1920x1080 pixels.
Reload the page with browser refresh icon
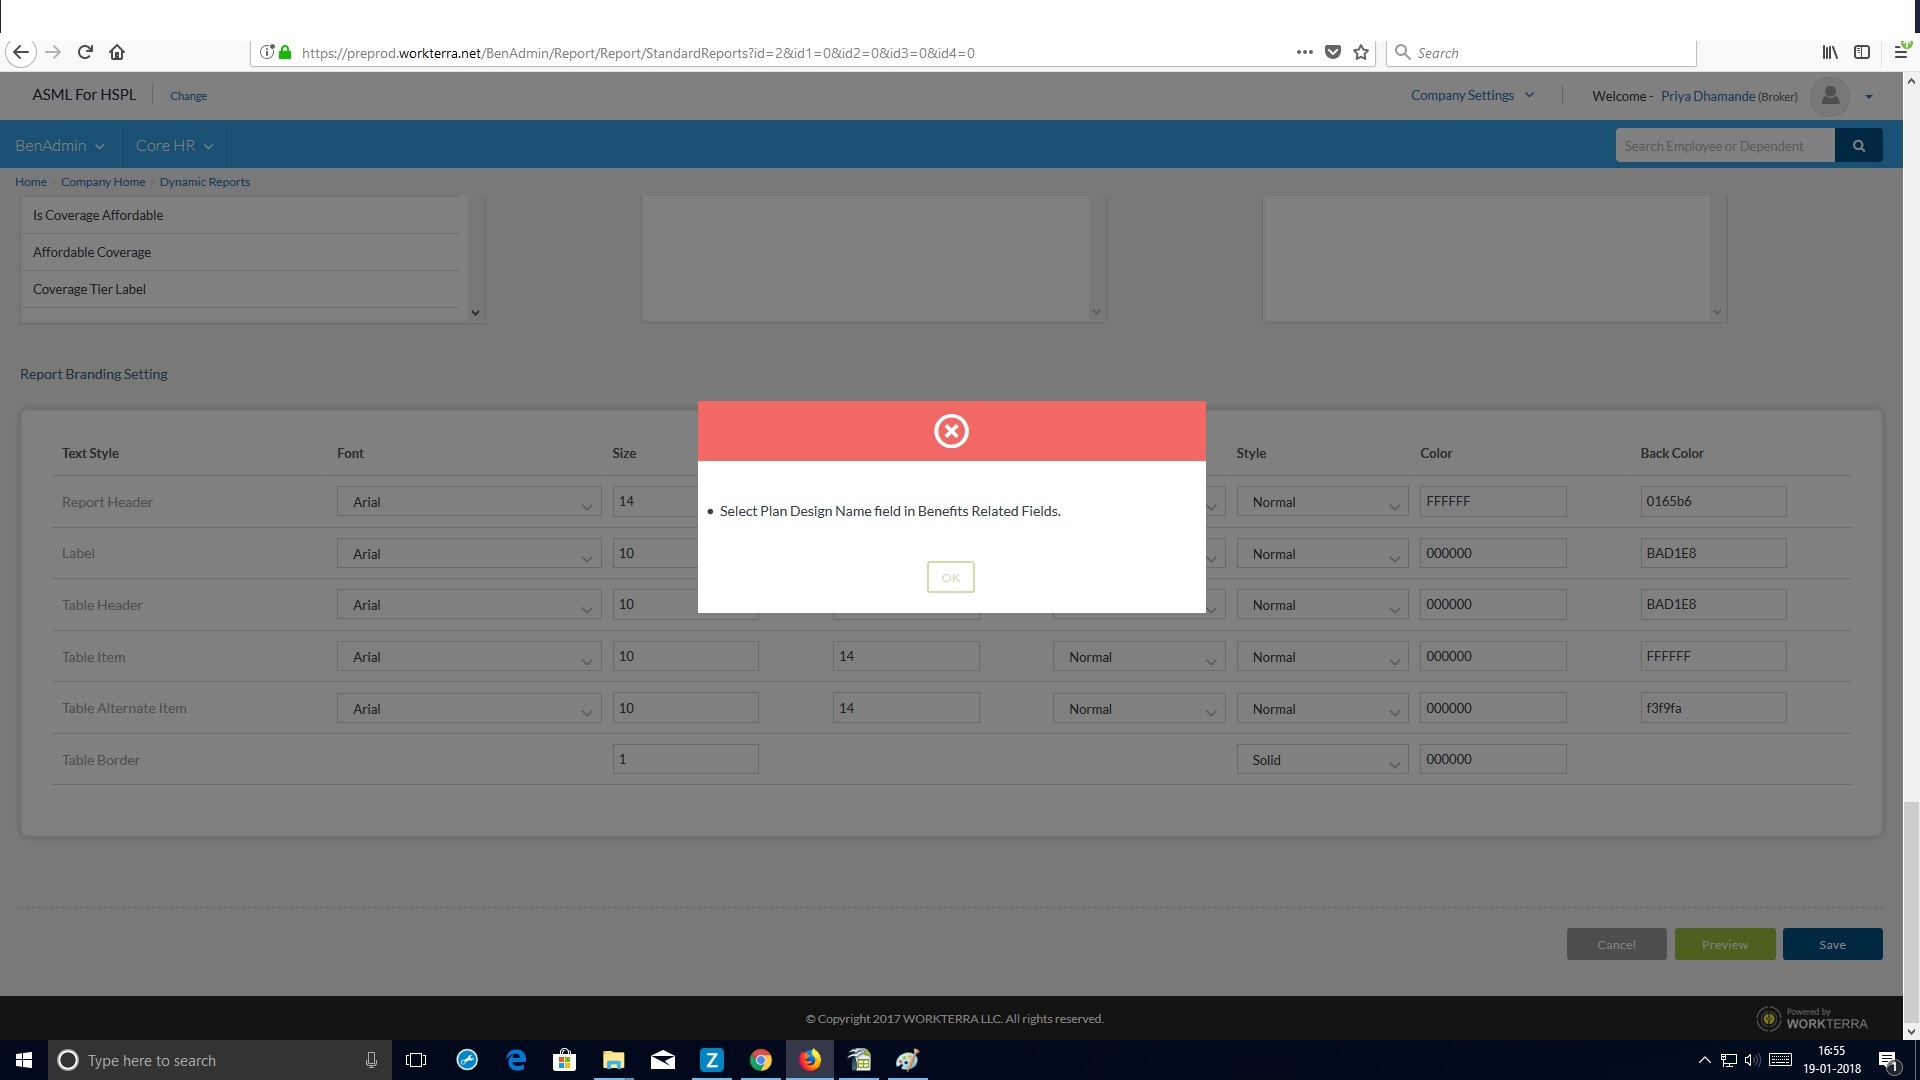[85, 52]
